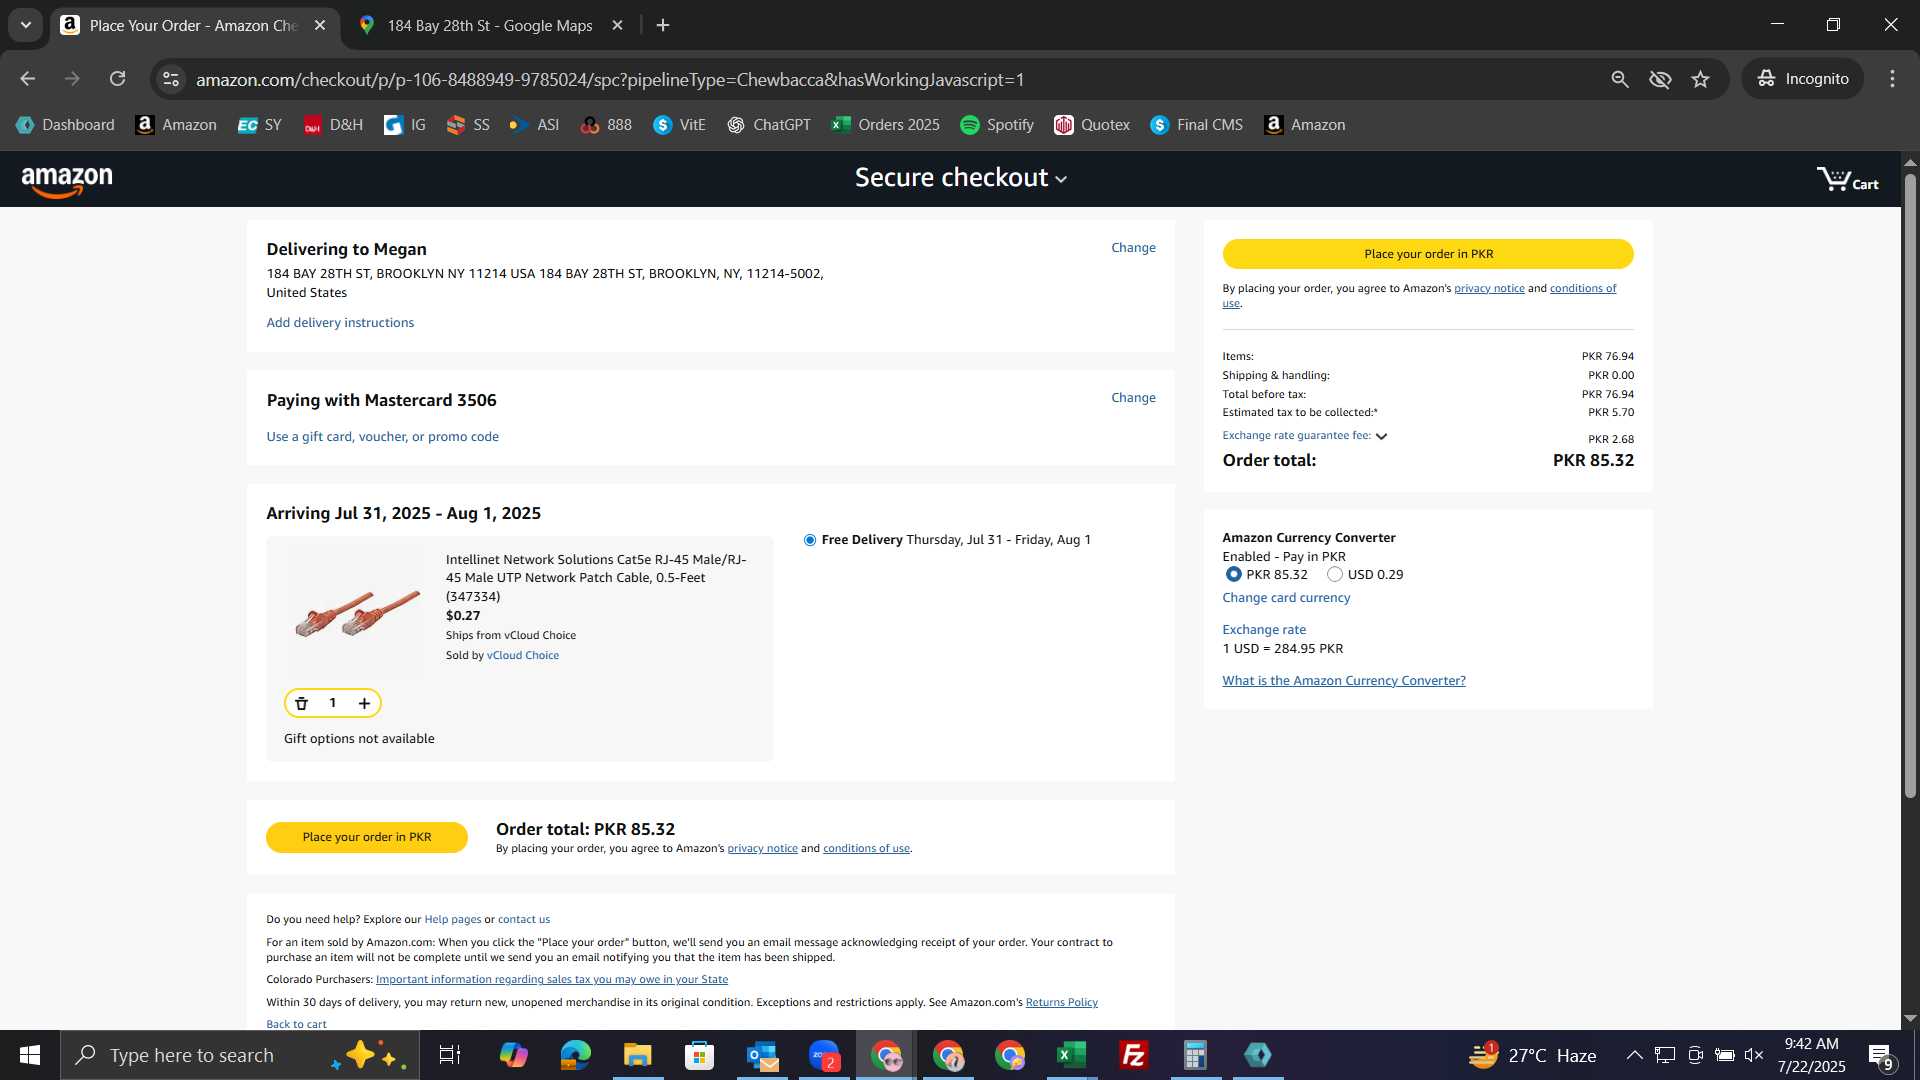
Task: Open the Spotify bookmark
Action: pyautogui.click(x=997, y=125)
